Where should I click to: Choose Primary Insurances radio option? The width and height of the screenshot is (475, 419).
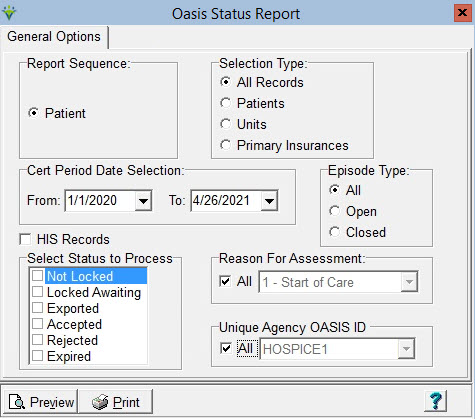226,145
